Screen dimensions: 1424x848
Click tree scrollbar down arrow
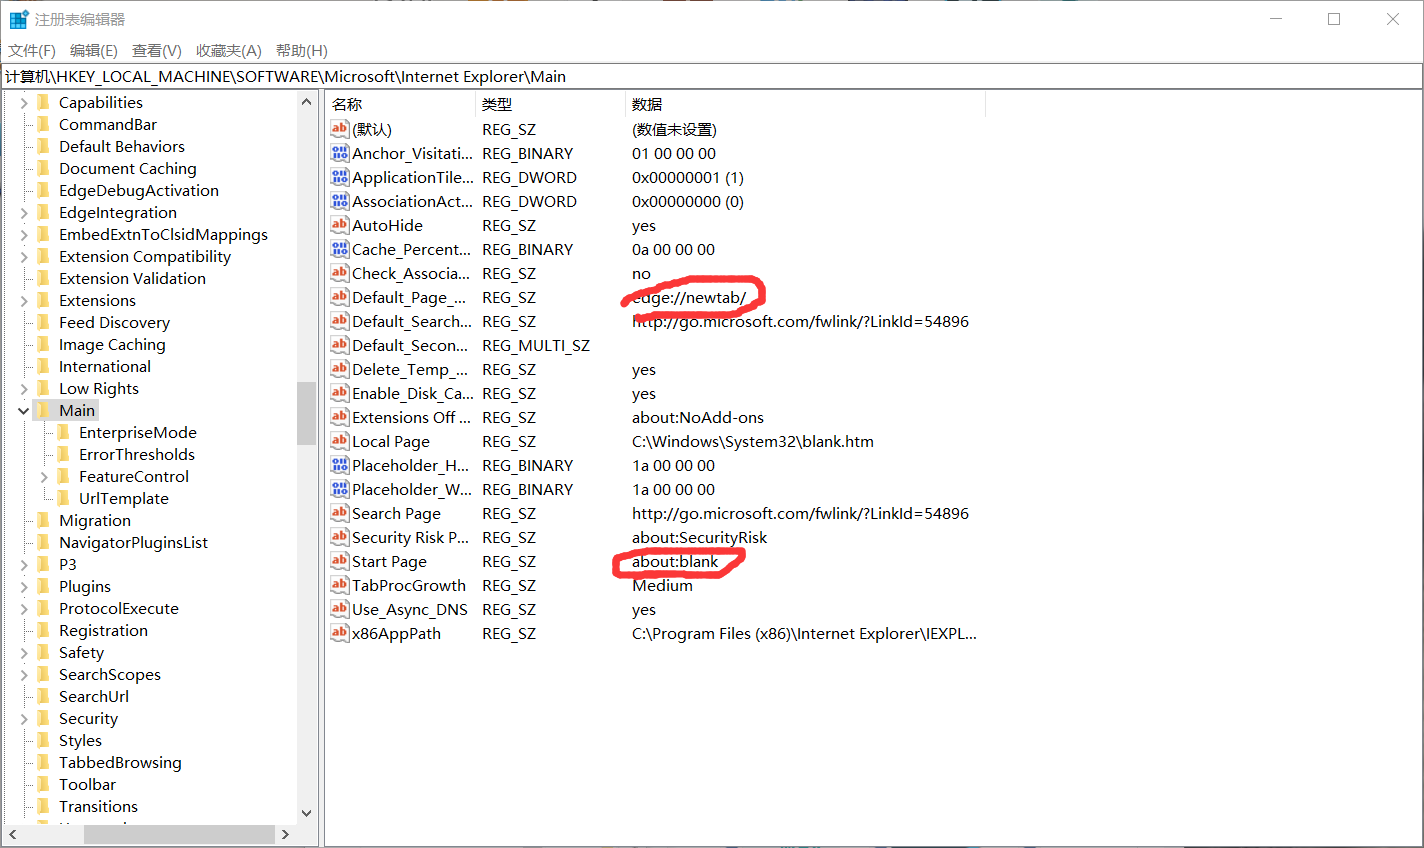click(307, 813)
